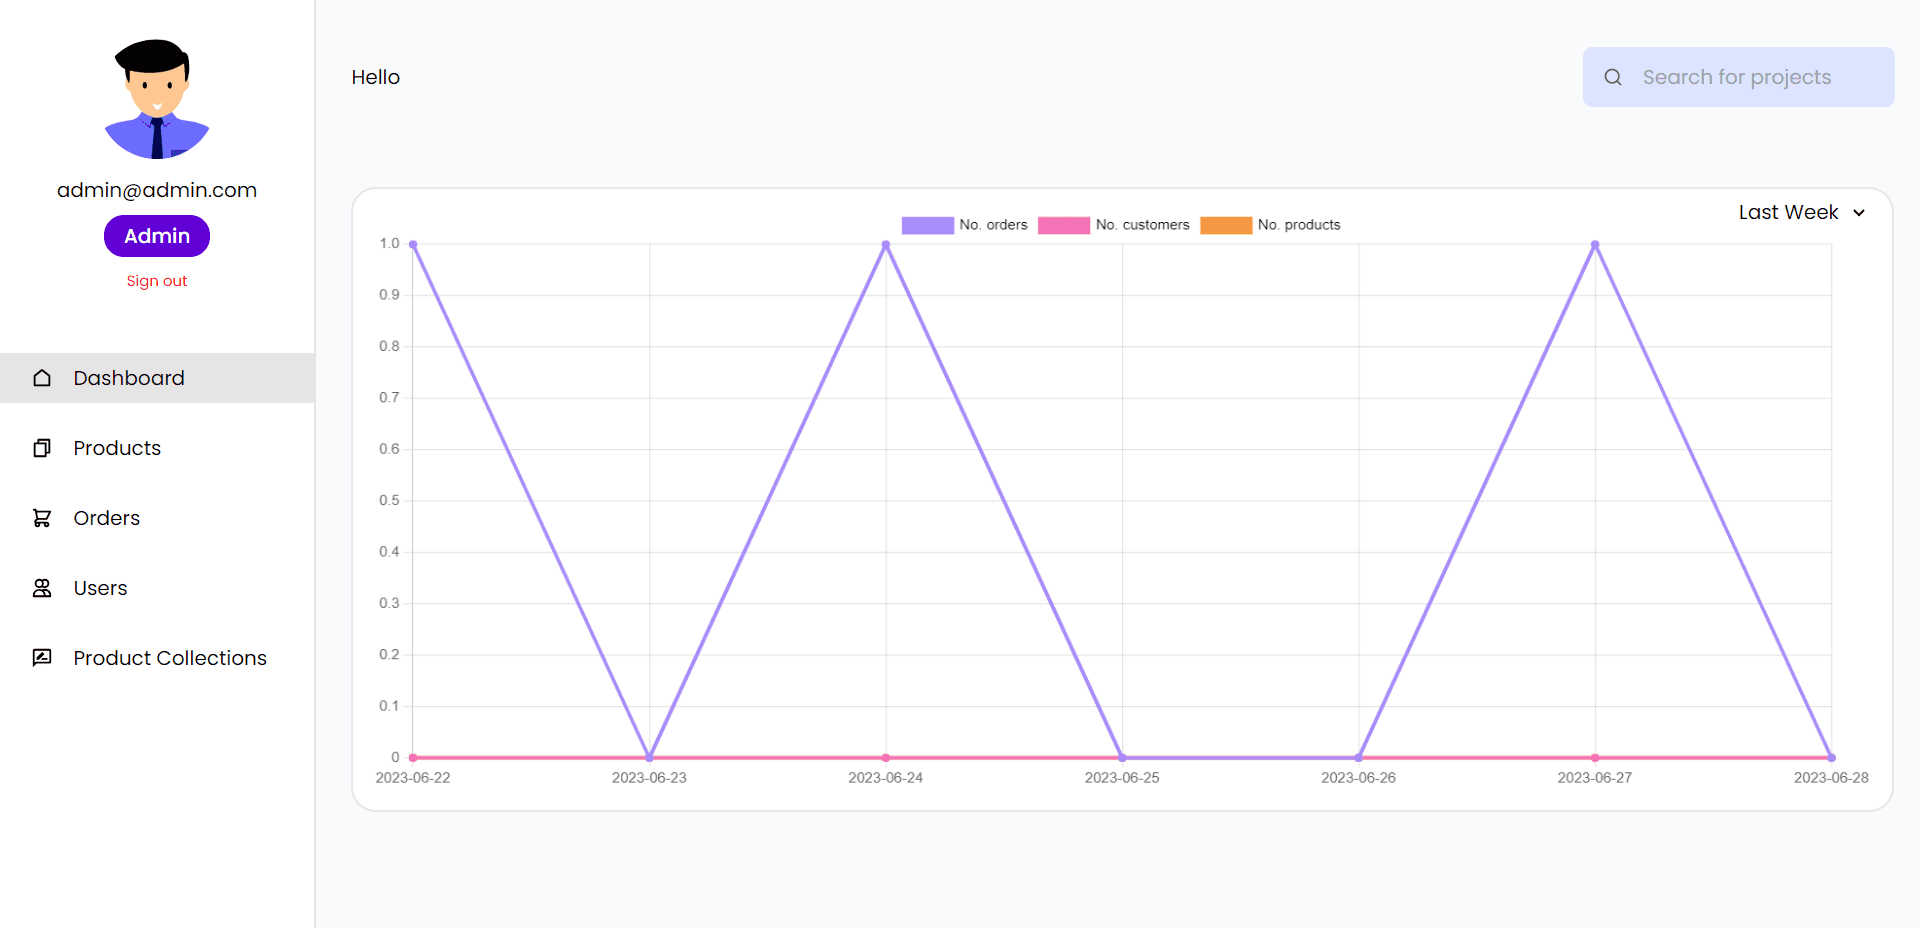This screenshot has height=928, width=1920.
Task: Click the chevron next to 'Last Week'
Action: [x=1860, y=212]
